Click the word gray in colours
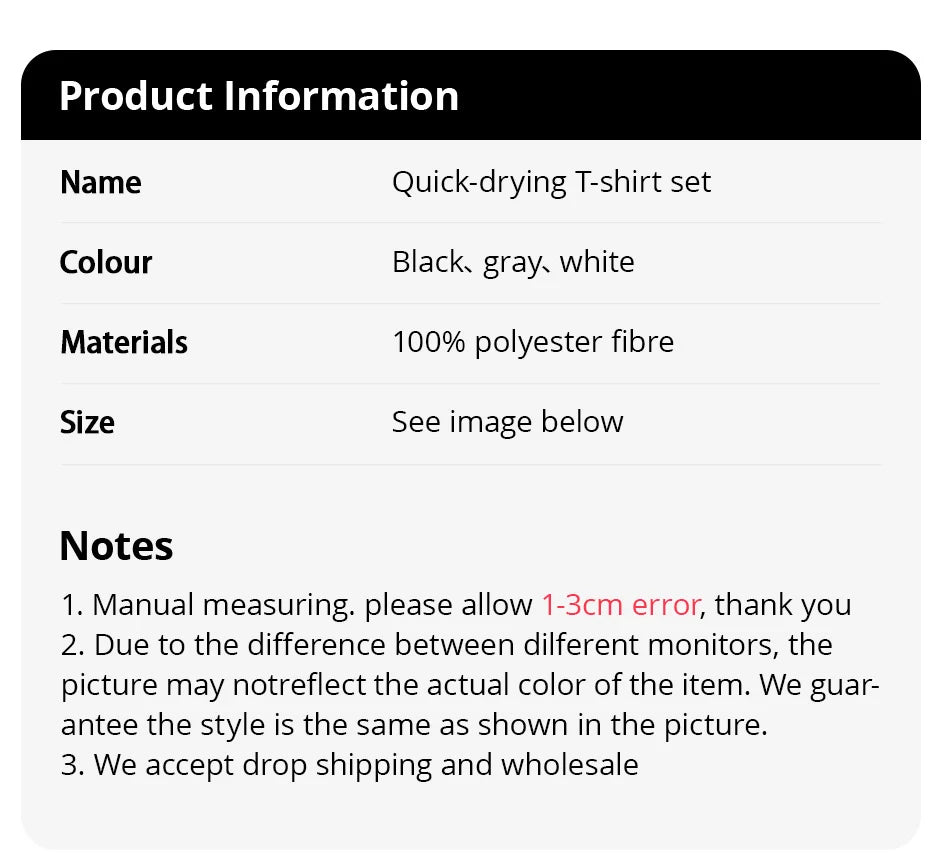The width and height of the screenshot is (940, 860). click(x=512, y=263)
